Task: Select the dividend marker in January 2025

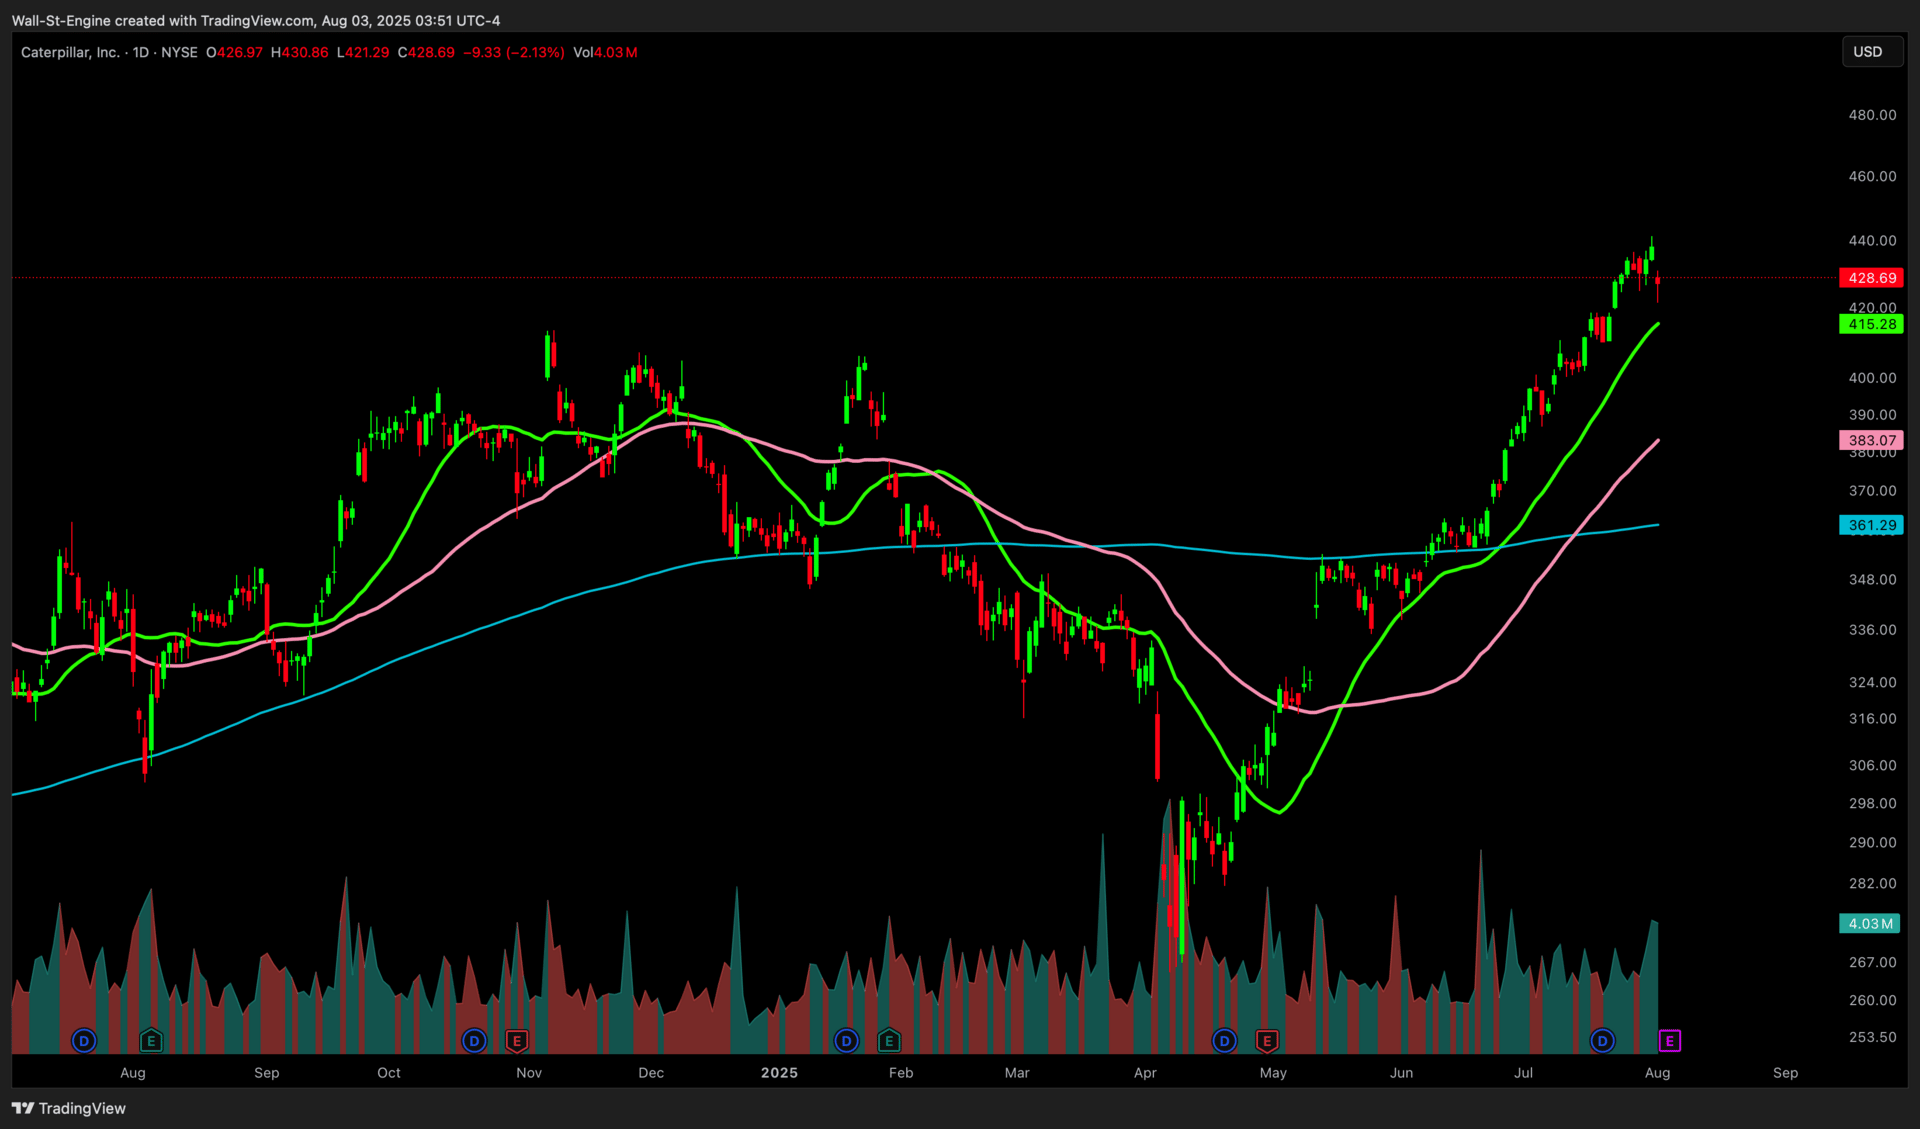Action: coord(846,1041)
